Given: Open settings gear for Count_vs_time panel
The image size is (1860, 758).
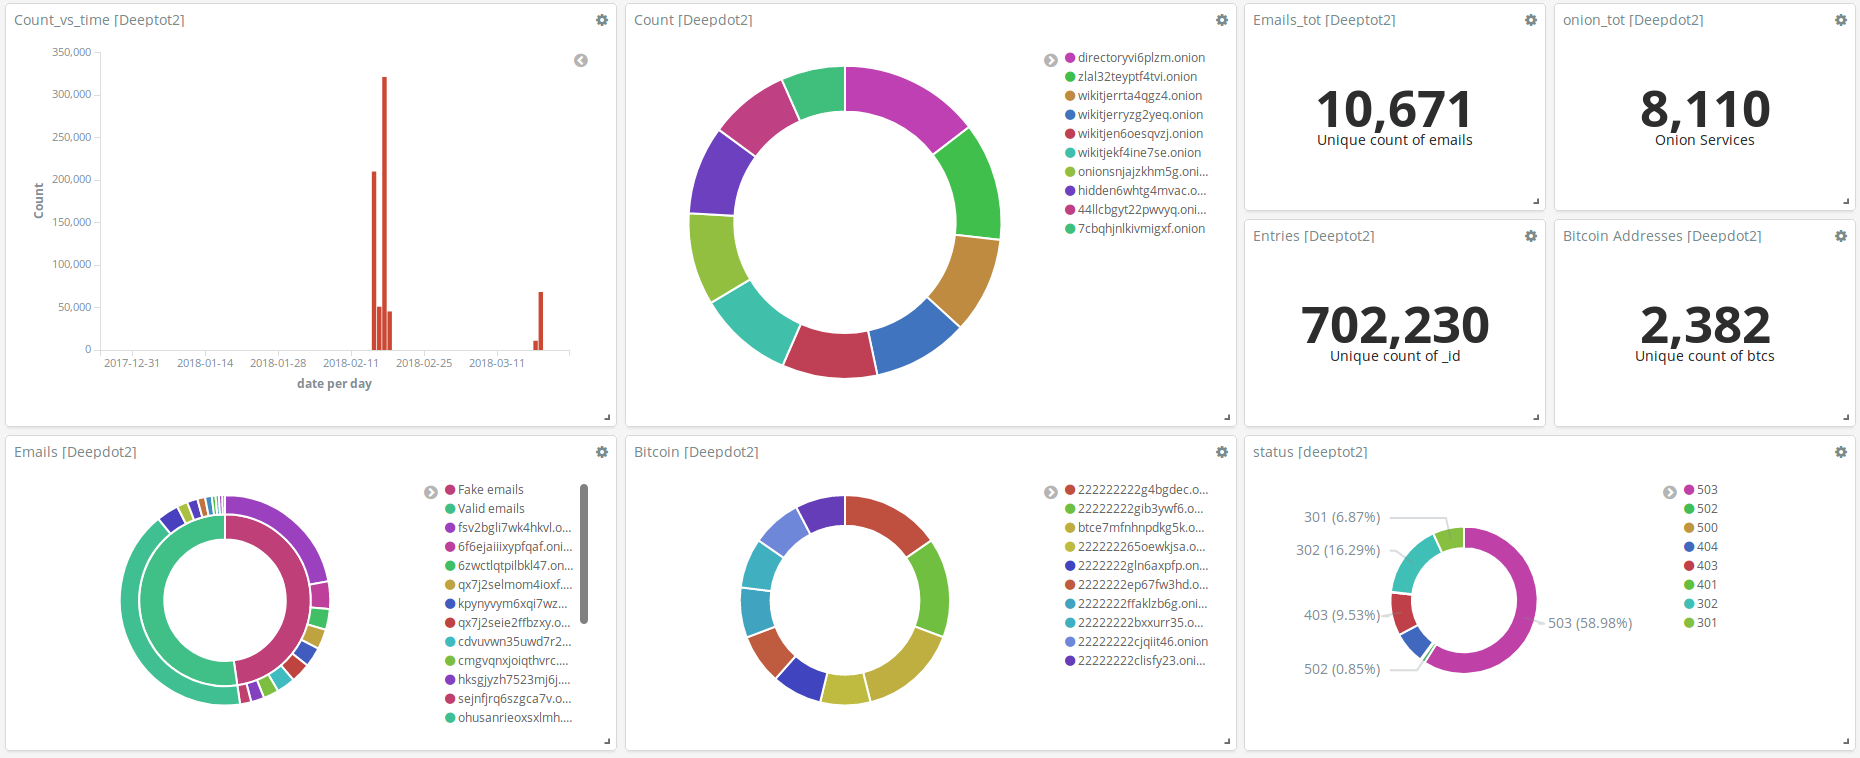Looking at the screenshot, I should click(602, 20).
